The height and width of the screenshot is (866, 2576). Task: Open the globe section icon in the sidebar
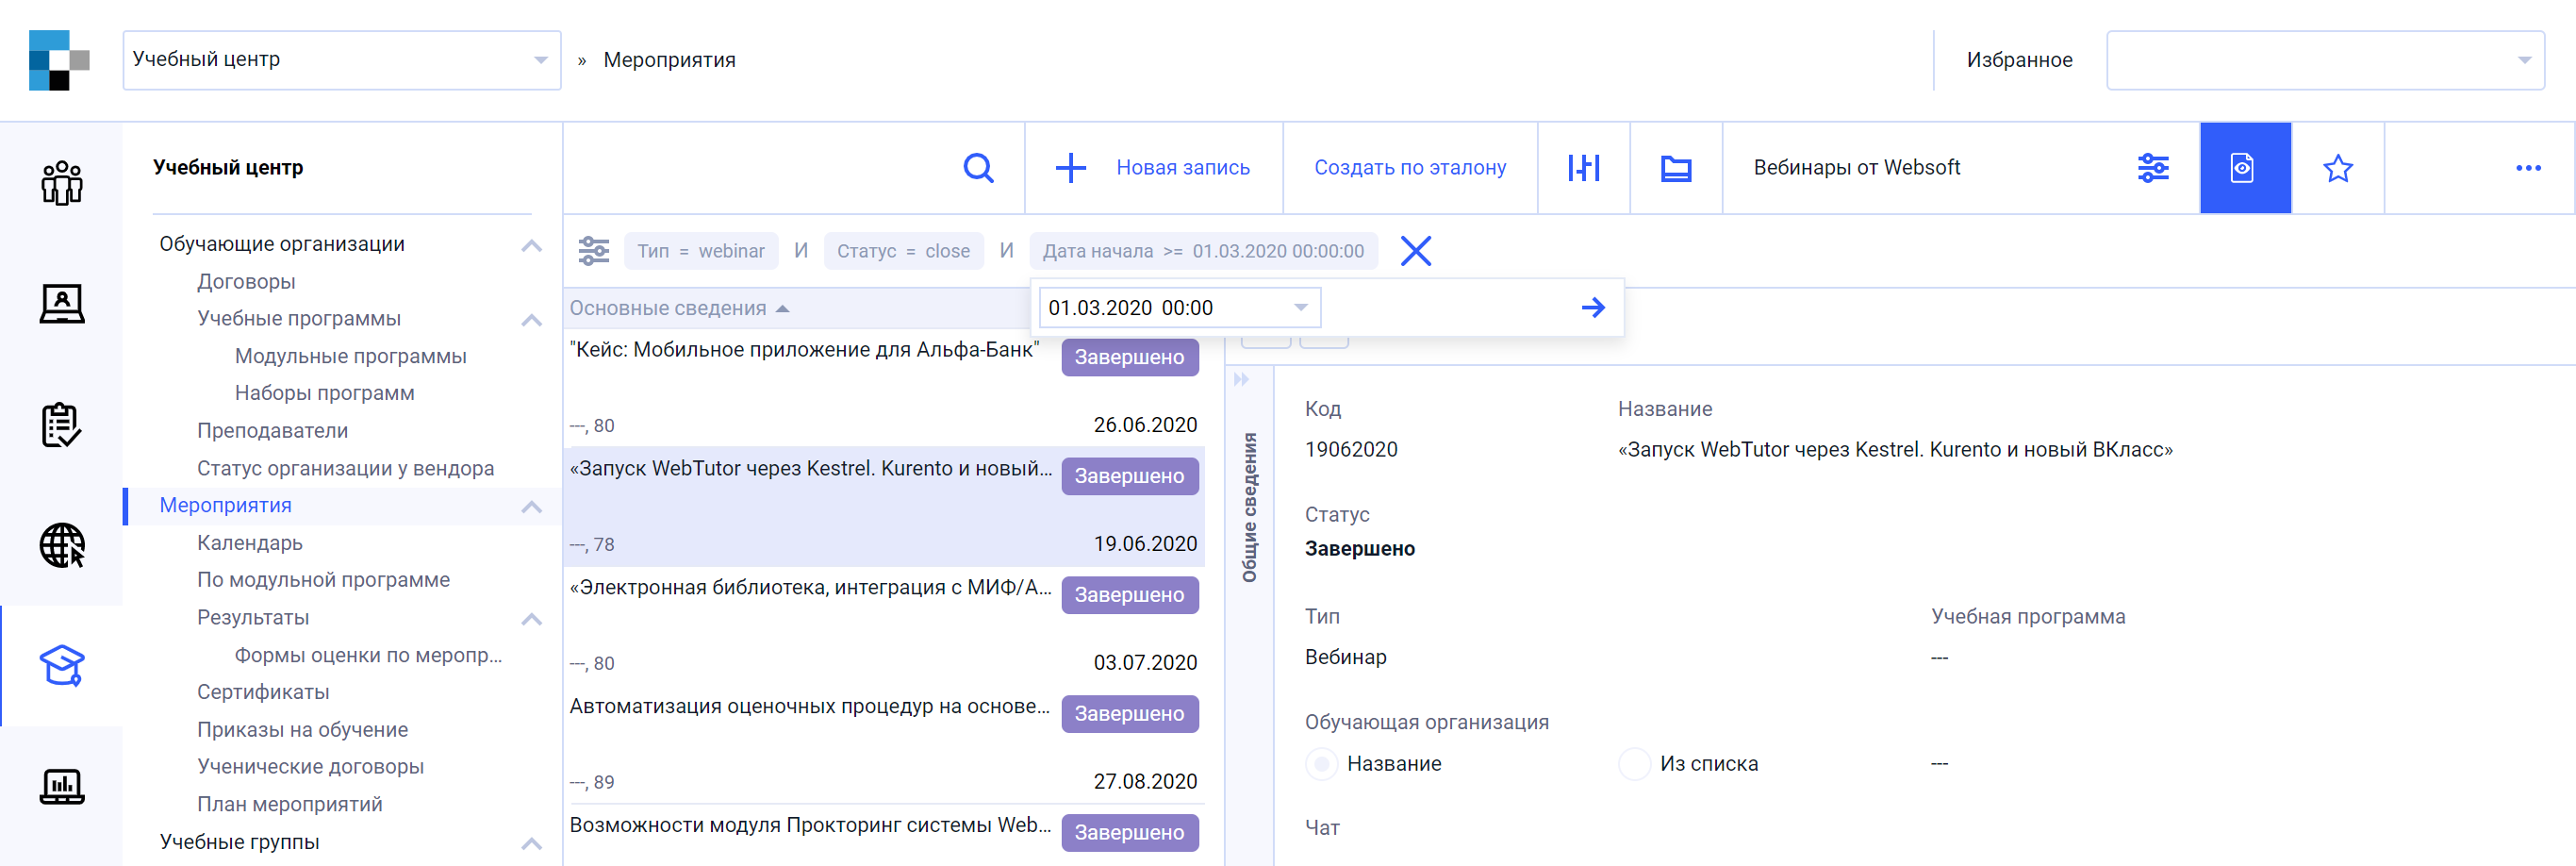[61, 546]
